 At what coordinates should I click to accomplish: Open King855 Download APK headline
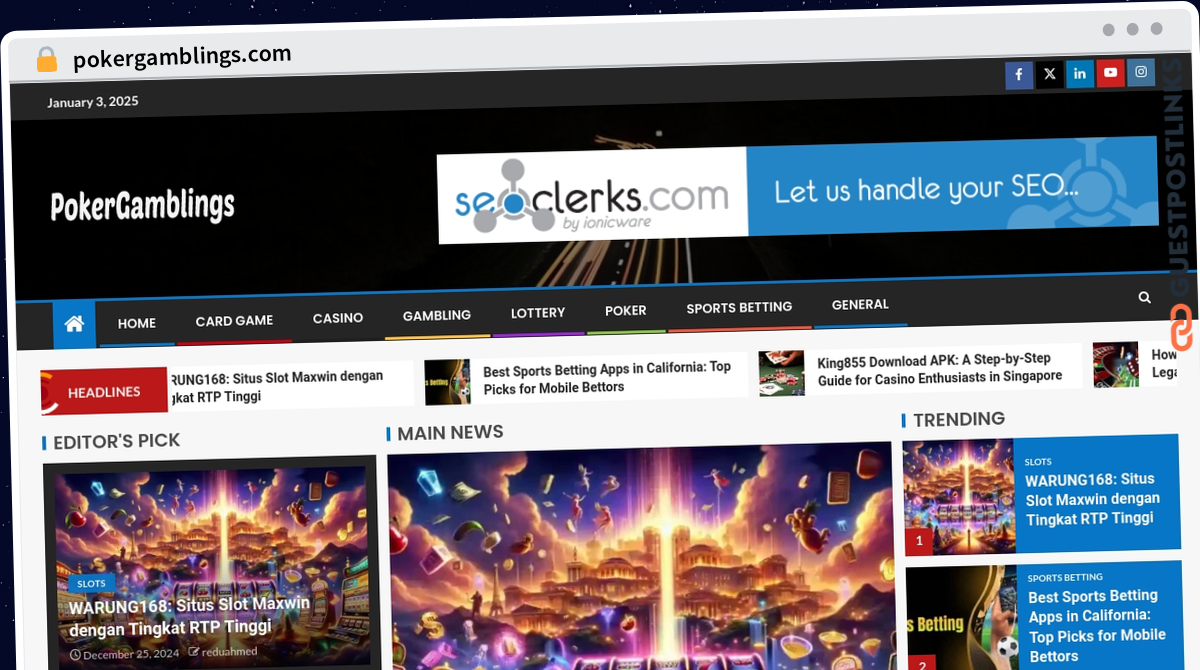[940, 368]
